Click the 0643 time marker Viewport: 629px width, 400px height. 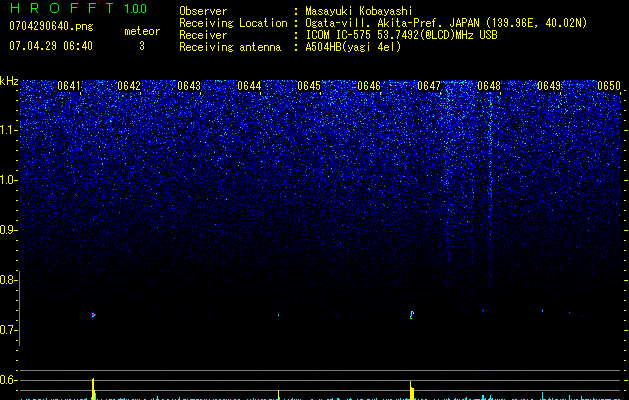pos(189,86)
